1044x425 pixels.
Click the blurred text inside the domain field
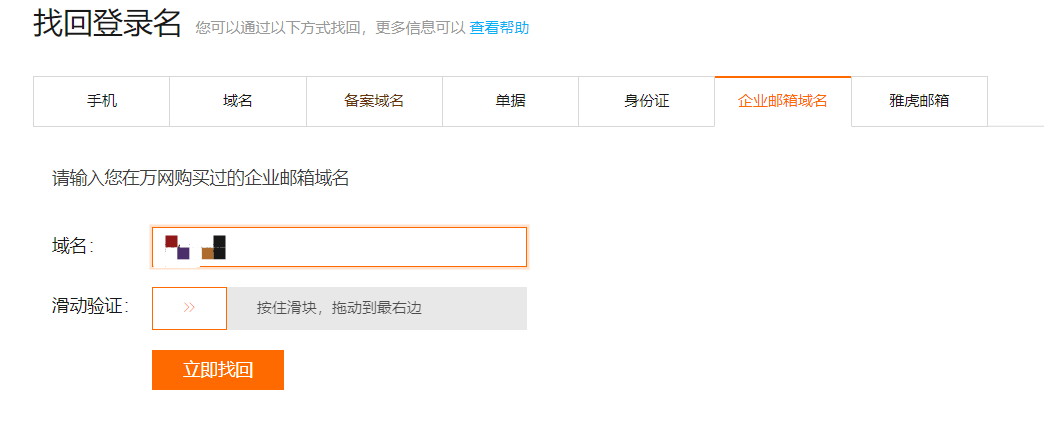point(196,247)
